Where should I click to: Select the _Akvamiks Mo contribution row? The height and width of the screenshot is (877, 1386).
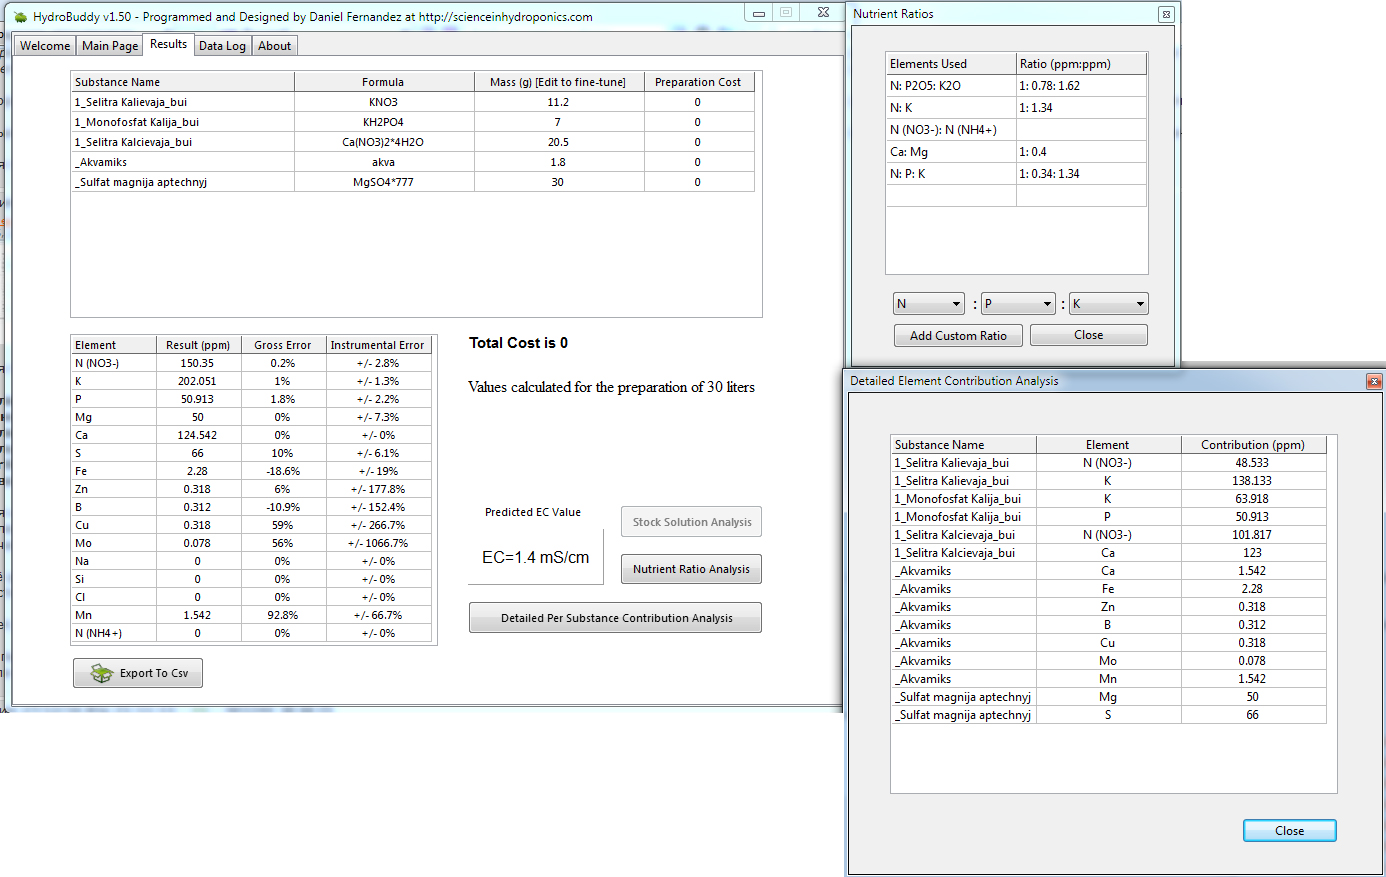(x=1109, y=661)
